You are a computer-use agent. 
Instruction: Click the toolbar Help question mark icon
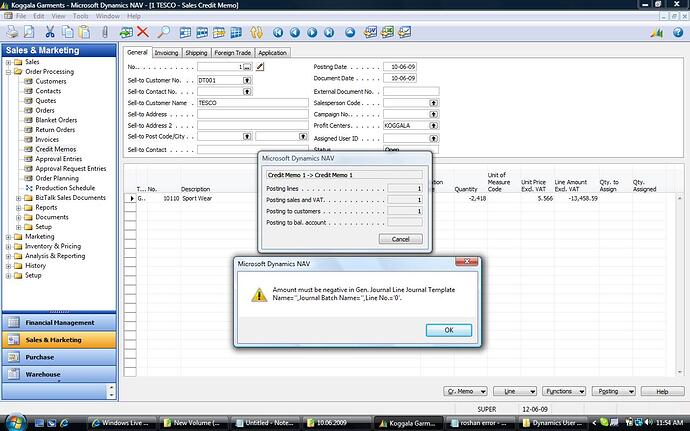(x=678, y=32)
